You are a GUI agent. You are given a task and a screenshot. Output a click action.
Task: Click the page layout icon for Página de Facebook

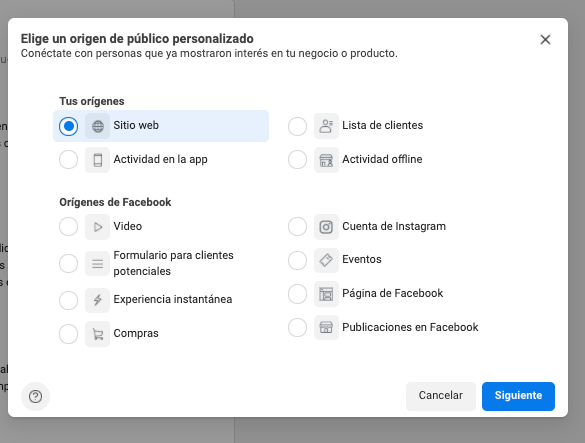point(326,294)
